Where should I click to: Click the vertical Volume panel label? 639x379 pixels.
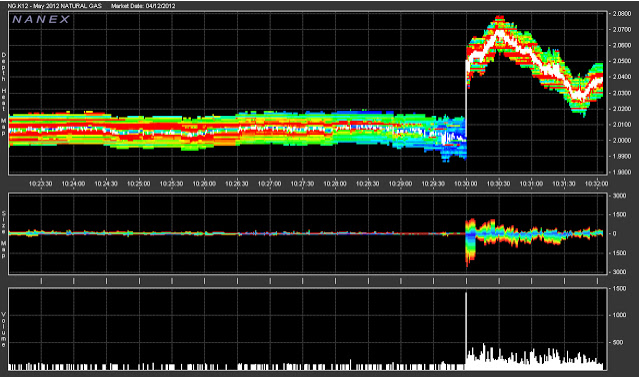(4, 329)
